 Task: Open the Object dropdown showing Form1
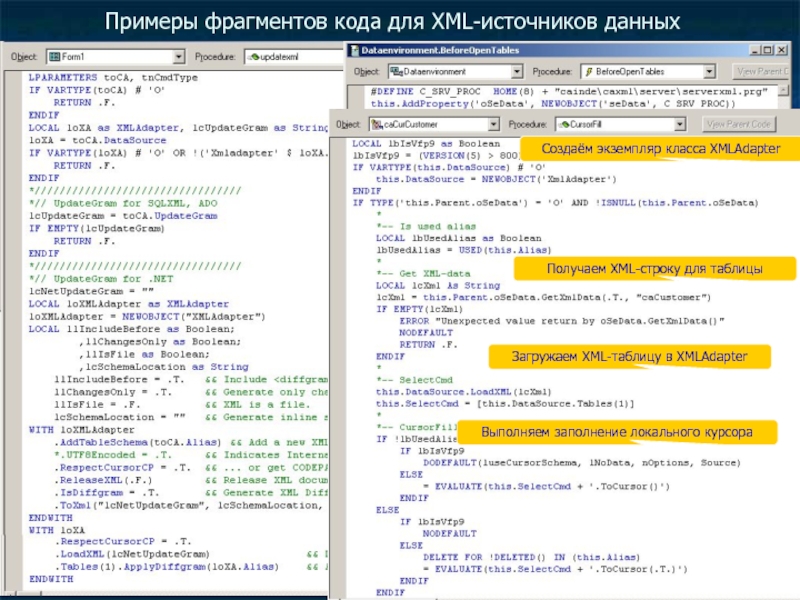tap(178, 59)
